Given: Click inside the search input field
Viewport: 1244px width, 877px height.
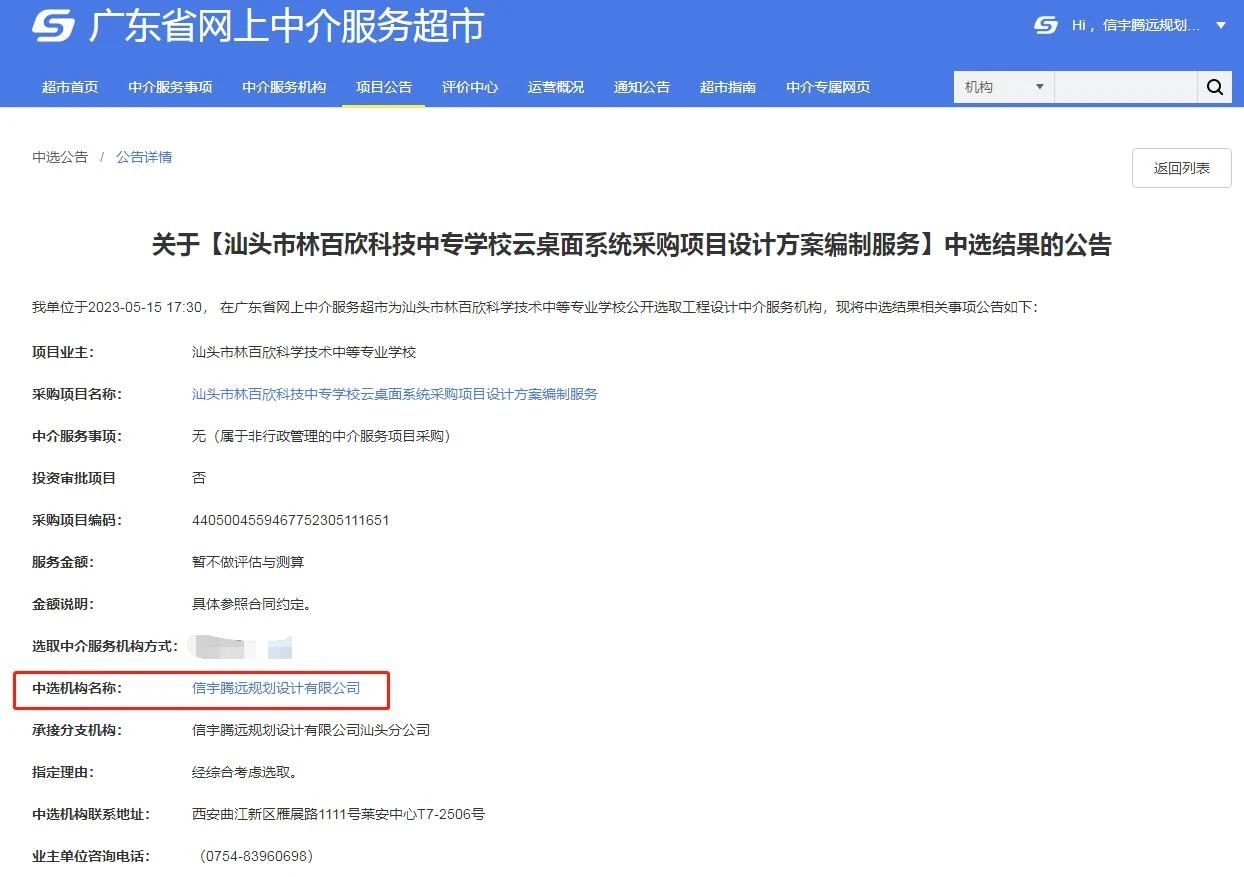Looking at the screenshot, I should (x=1126, y=87).
